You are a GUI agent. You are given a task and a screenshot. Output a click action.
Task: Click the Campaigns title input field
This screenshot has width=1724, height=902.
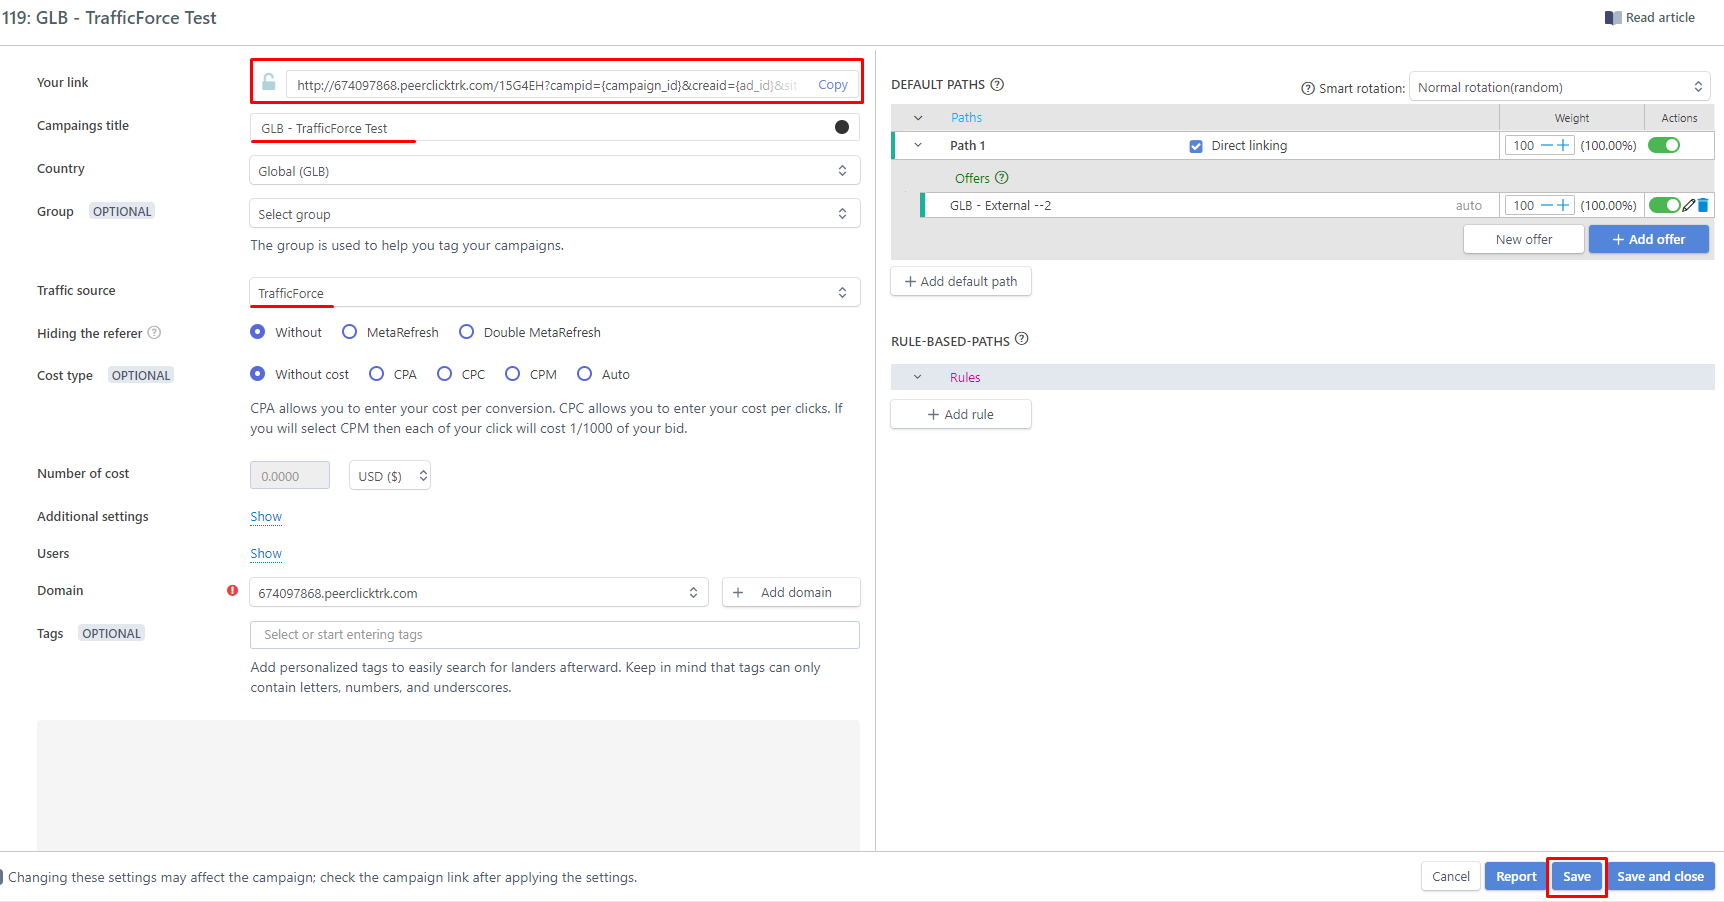pos(554,128)
